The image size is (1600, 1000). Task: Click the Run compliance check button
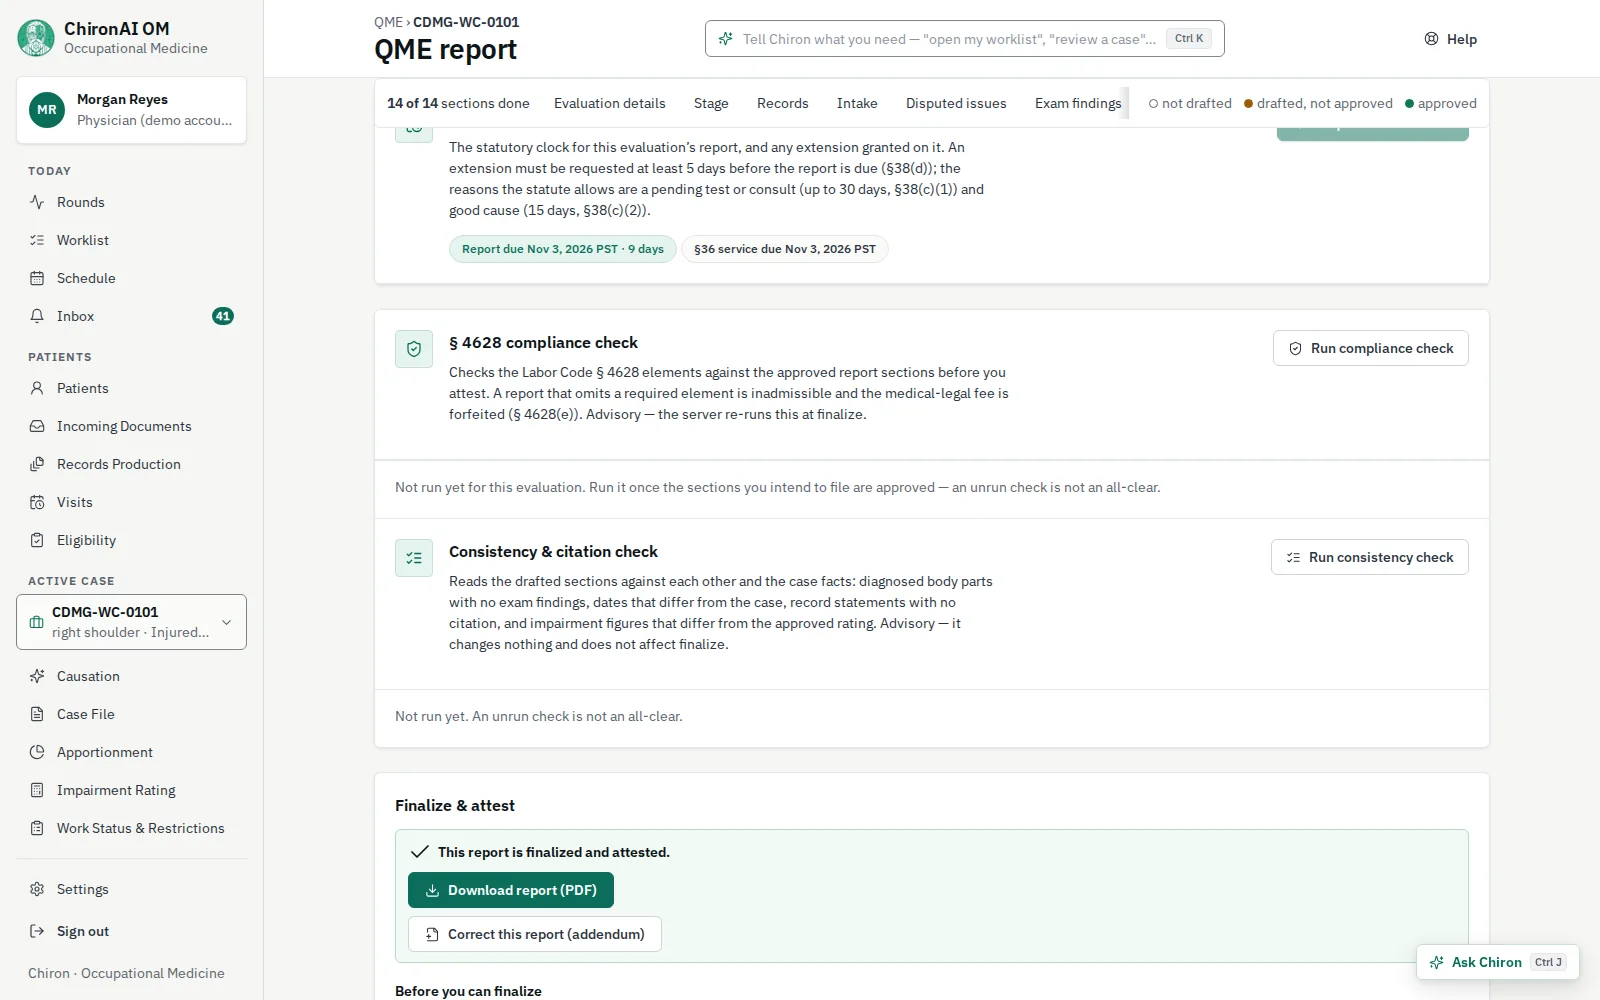pos(1371,348)
